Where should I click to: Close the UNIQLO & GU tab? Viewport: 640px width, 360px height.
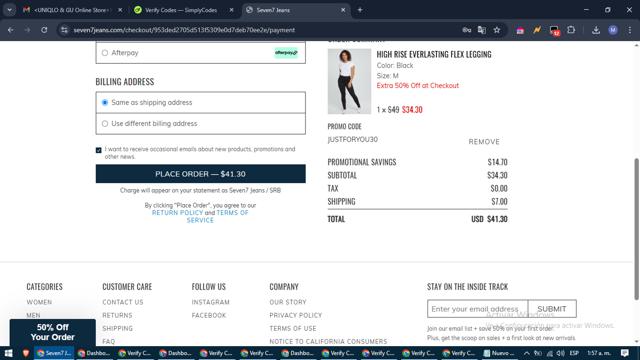click(x=120, y=10)
